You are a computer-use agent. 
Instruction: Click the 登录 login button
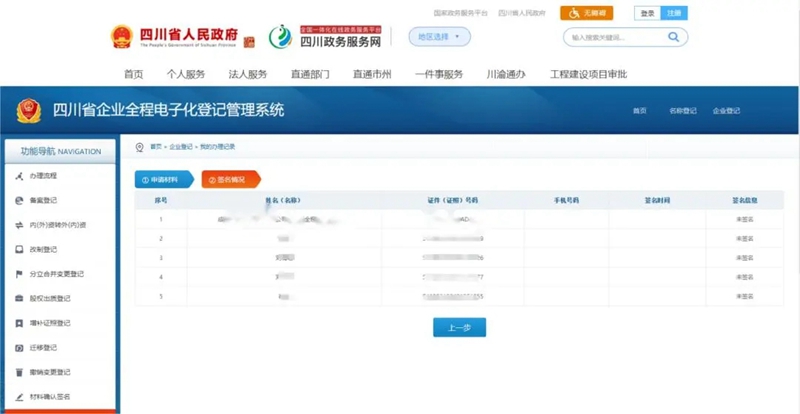pos(647,13)
